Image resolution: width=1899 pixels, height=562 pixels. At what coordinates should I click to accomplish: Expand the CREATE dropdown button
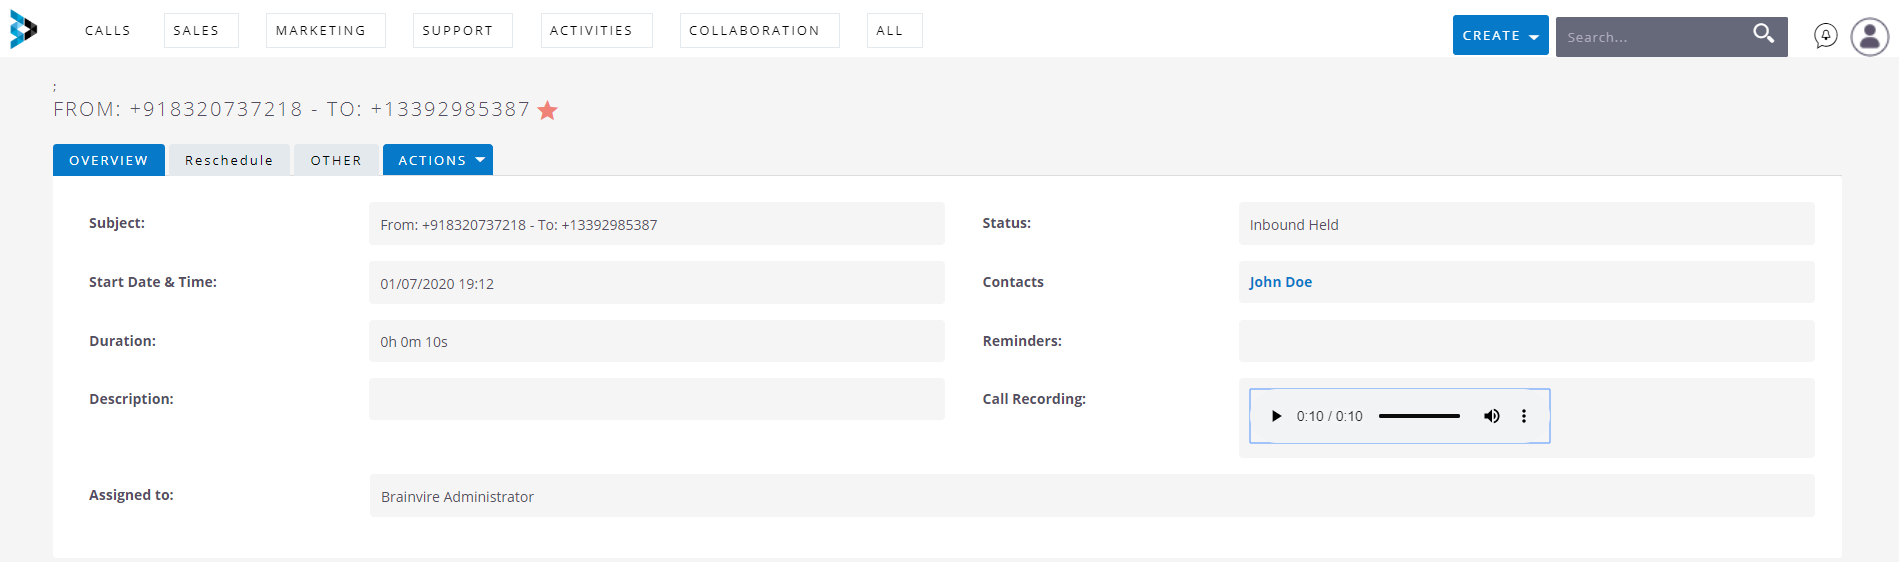[1500, 36]
